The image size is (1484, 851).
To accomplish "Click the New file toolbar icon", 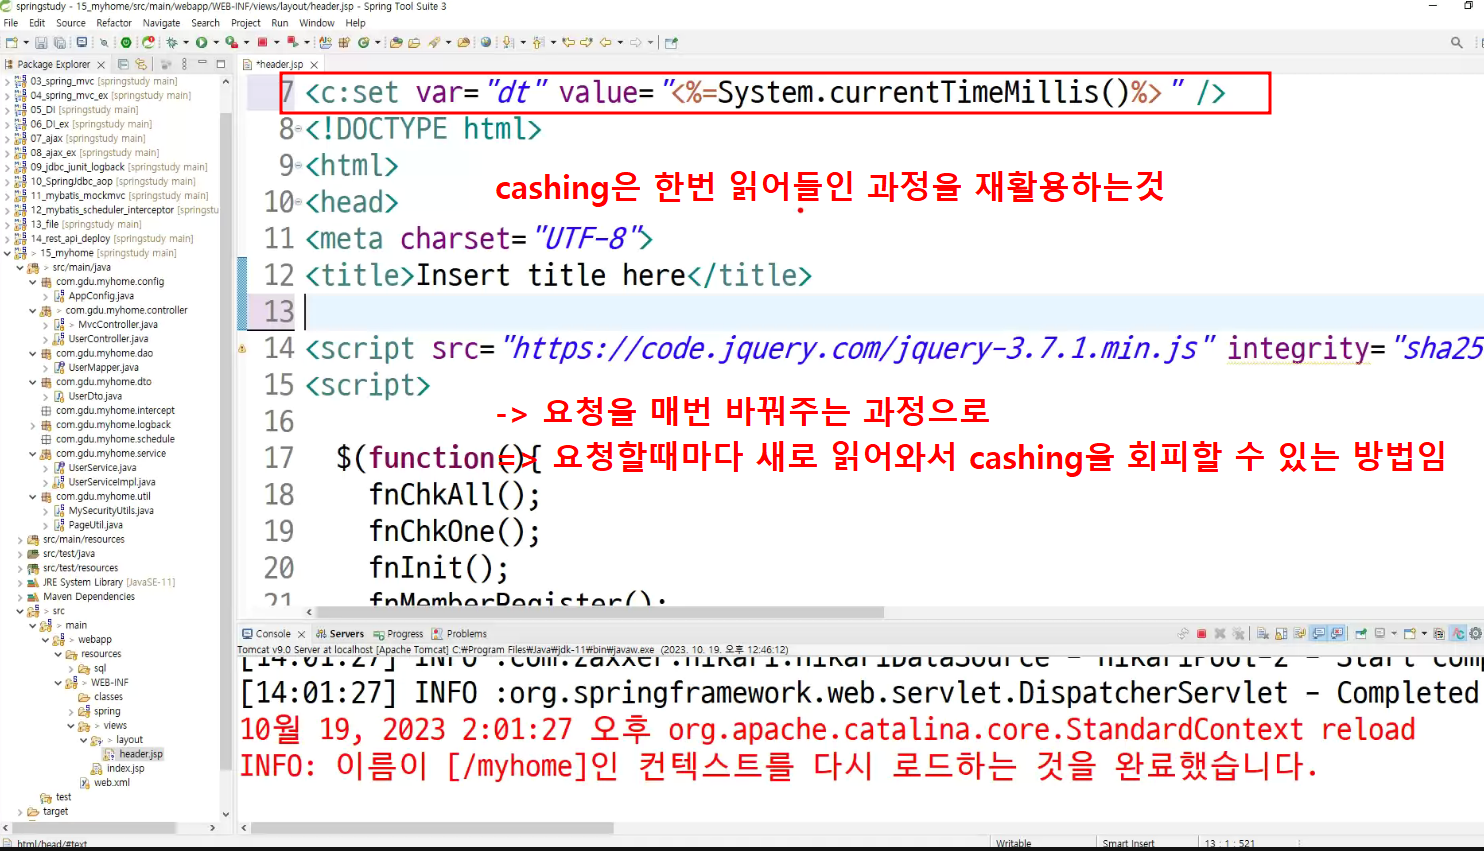I will click(10, 42).
